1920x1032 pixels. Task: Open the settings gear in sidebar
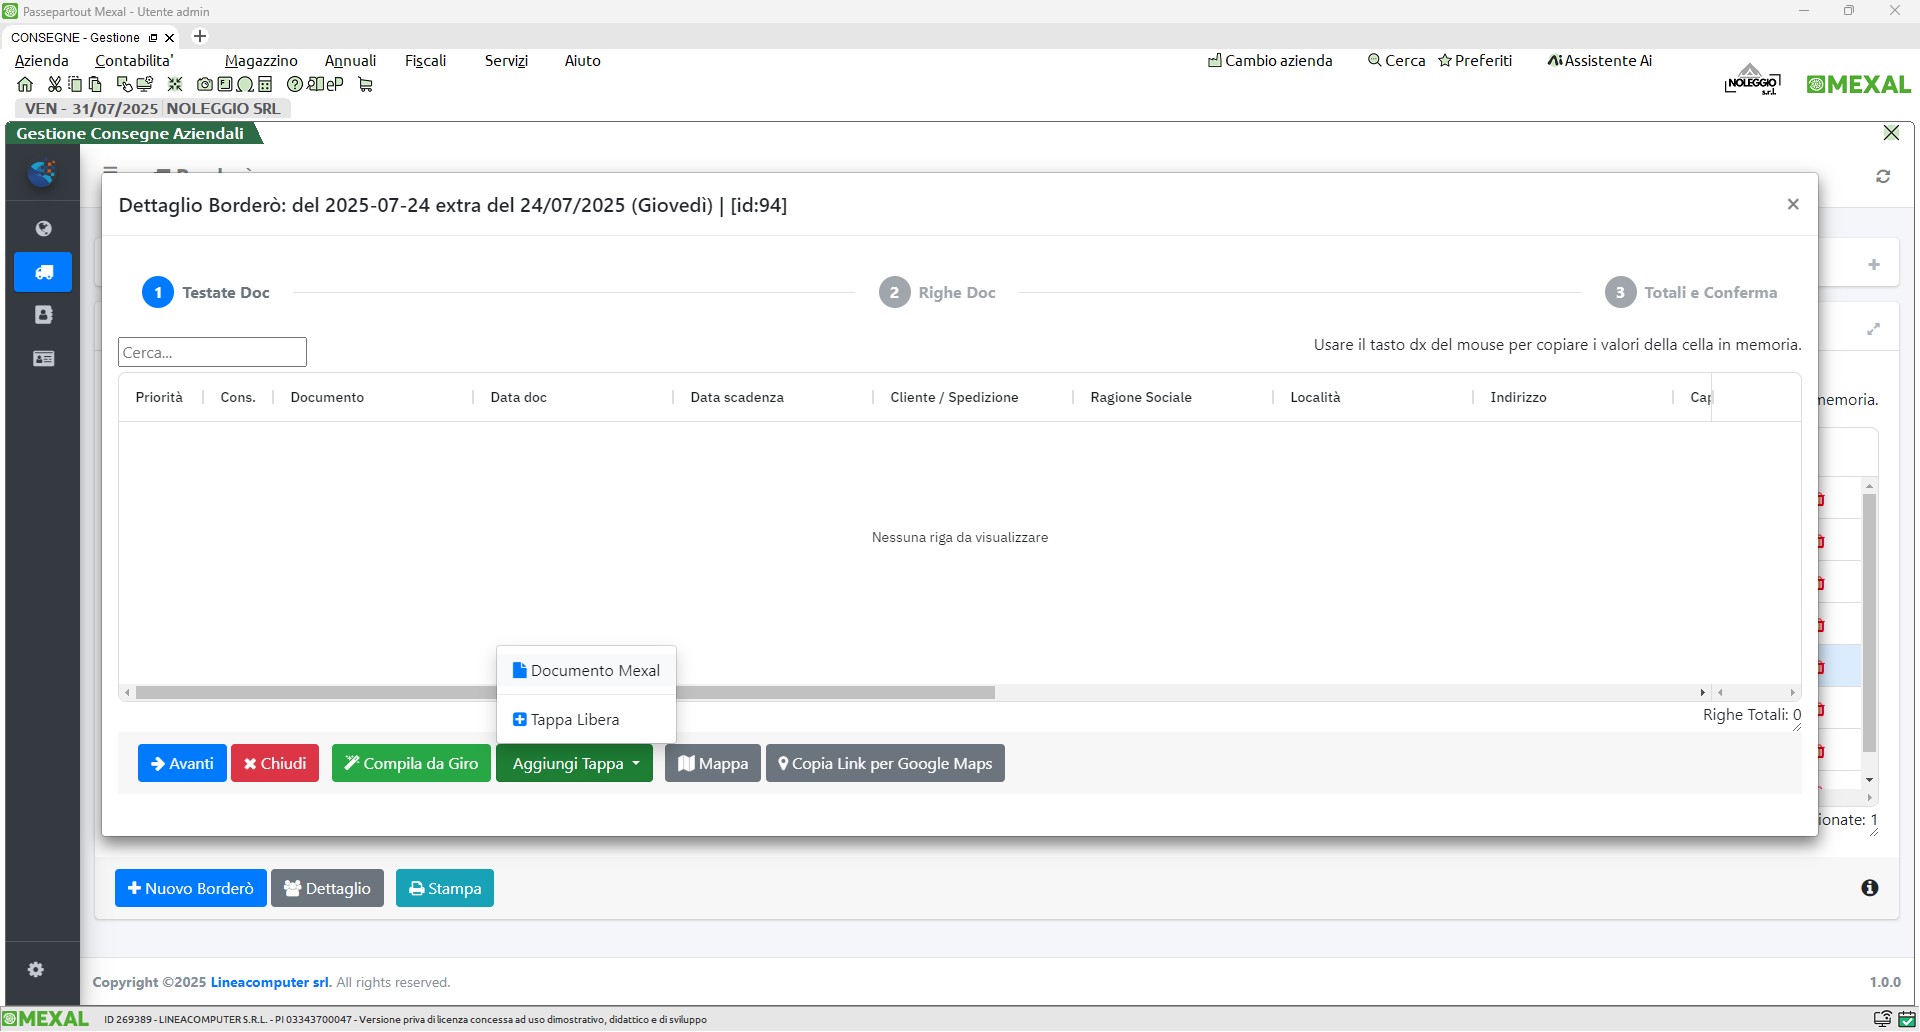pyautogui.click(x=36, y=969)
